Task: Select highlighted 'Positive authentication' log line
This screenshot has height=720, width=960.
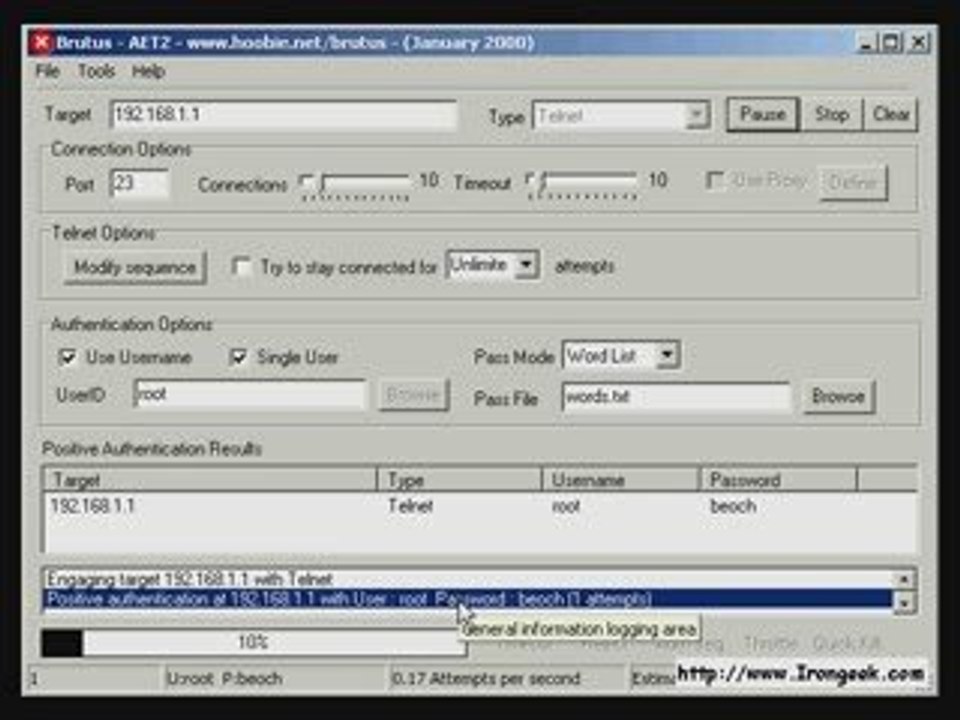Action: (468, 599)
